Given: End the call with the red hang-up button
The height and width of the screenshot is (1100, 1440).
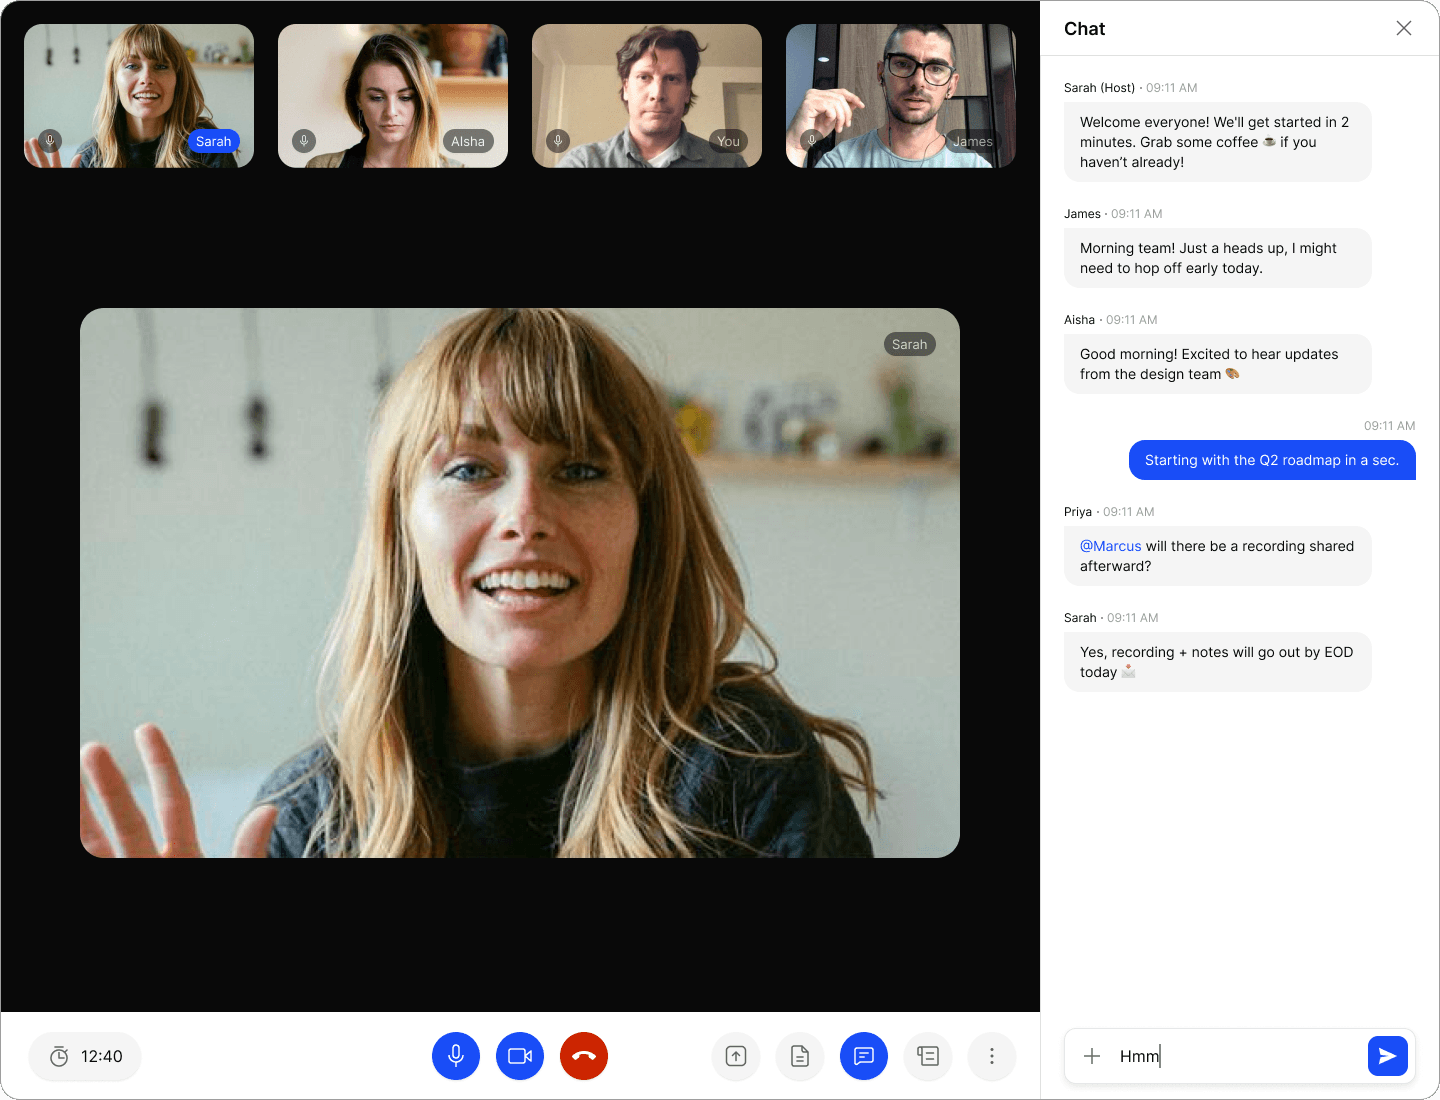Looking at the screenshot, I should (x=584, y=1056).
